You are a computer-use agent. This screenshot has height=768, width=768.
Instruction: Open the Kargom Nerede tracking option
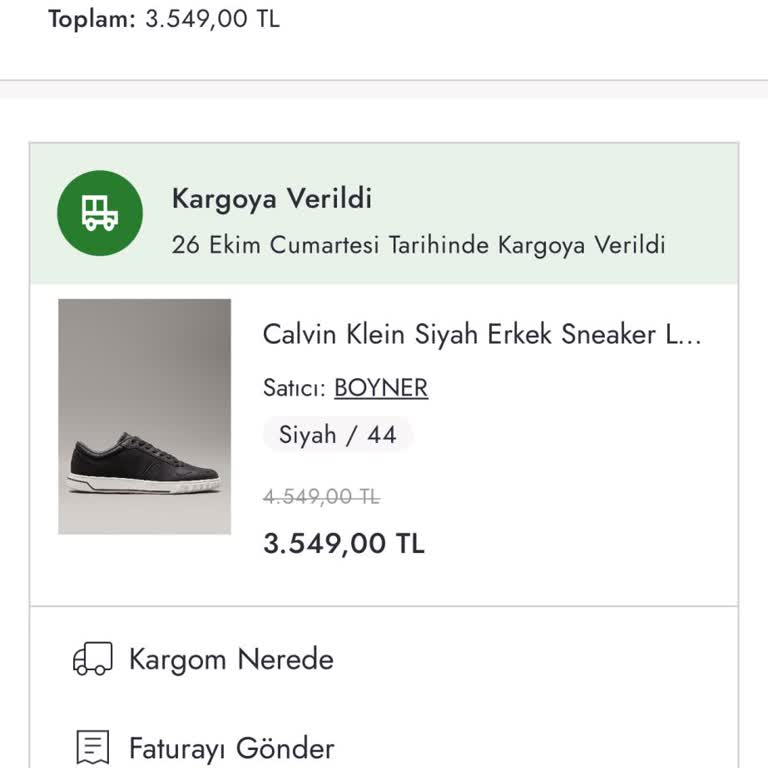tap(231, 659)
